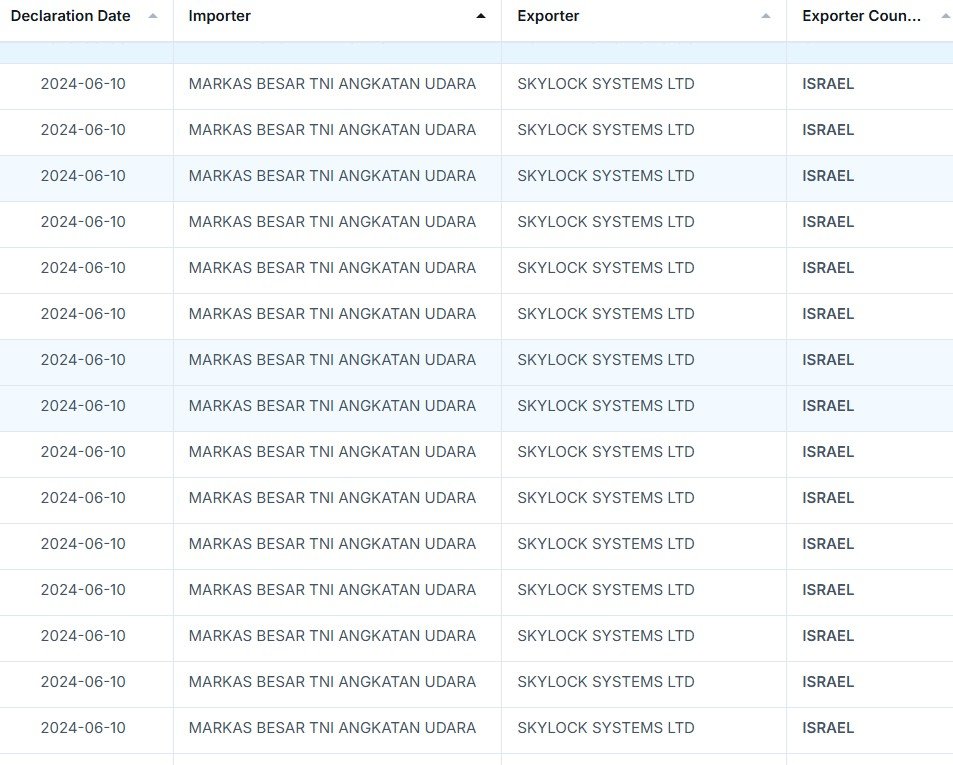Click the truncated Exporter Country header label
This screenshot has width=953, height=765.
click(861, 16)
